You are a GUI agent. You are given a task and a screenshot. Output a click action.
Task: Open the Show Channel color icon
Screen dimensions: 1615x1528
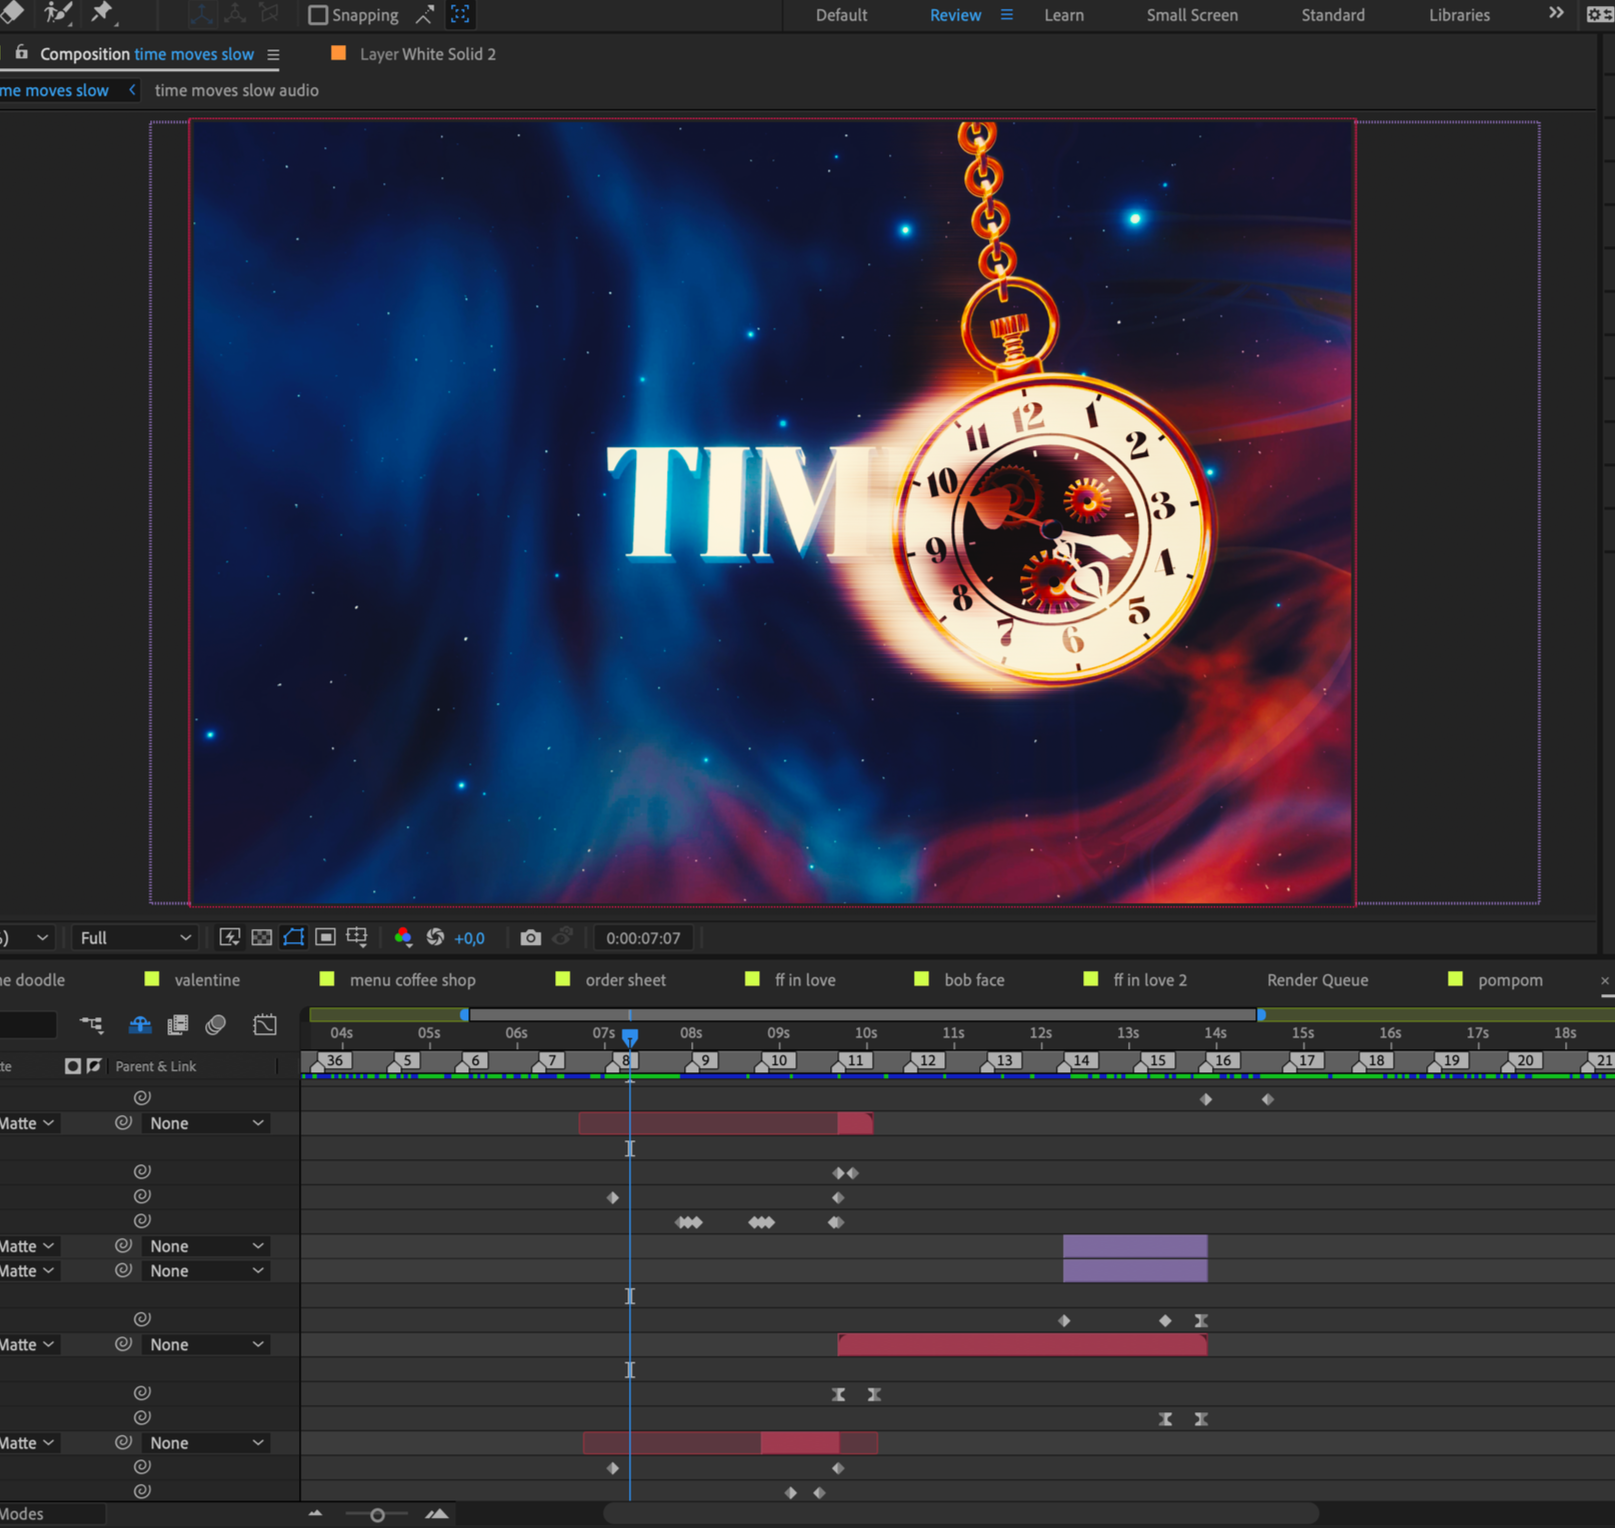[x=403, y=938]
